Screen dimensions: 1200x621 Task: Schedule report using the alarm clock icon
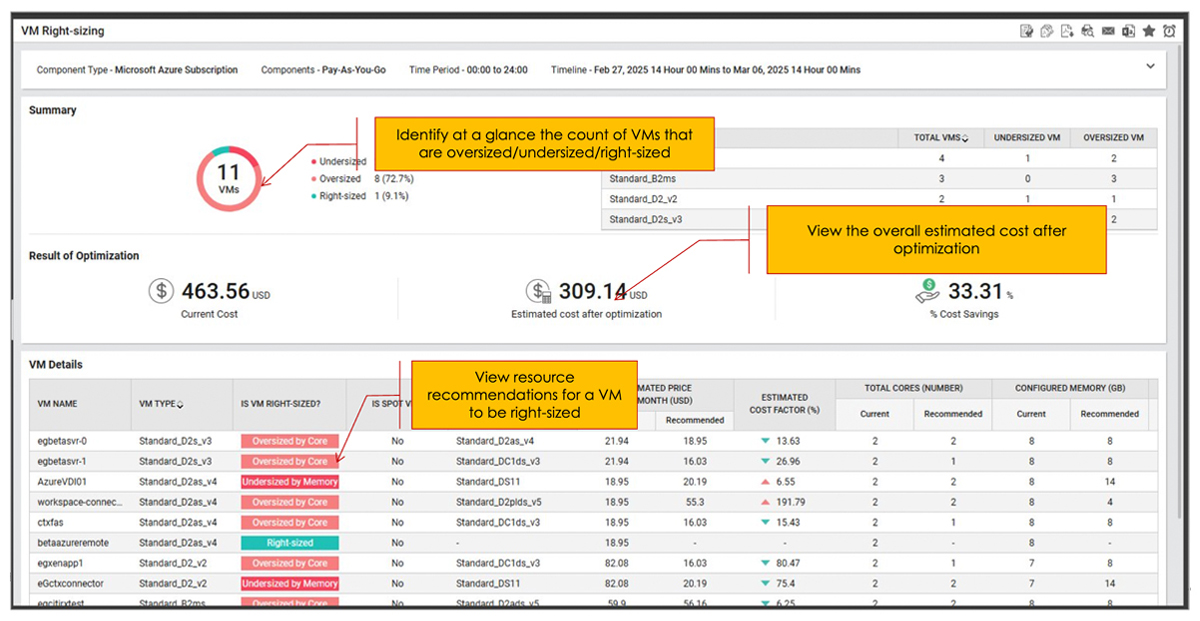1170,31
